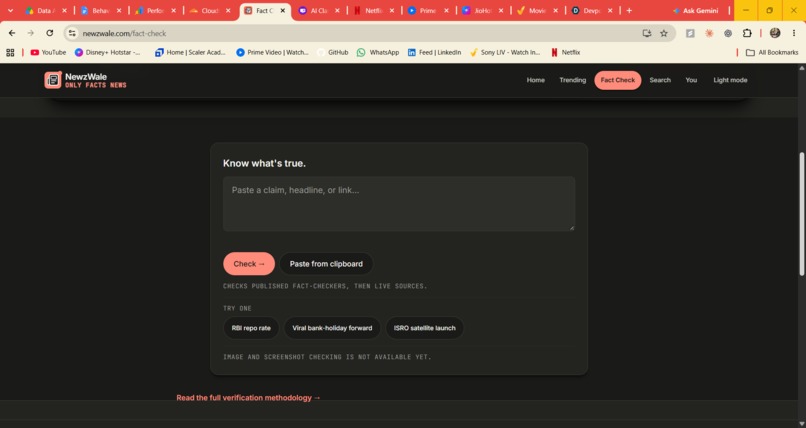Image resolution: width=806 pixels, height=428 pixels.
Task: Click the NewzWale logo icon
Action: point(53,80)
